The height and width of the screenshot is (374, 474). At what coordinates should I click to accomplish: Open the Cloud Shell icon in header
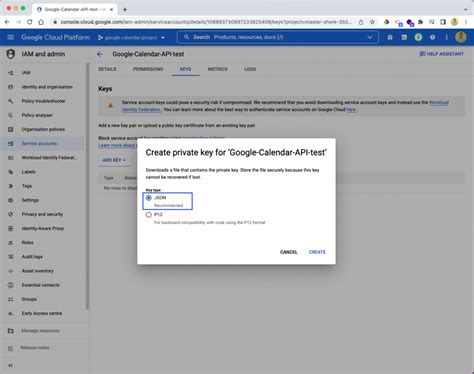click(x=404, y=37)
